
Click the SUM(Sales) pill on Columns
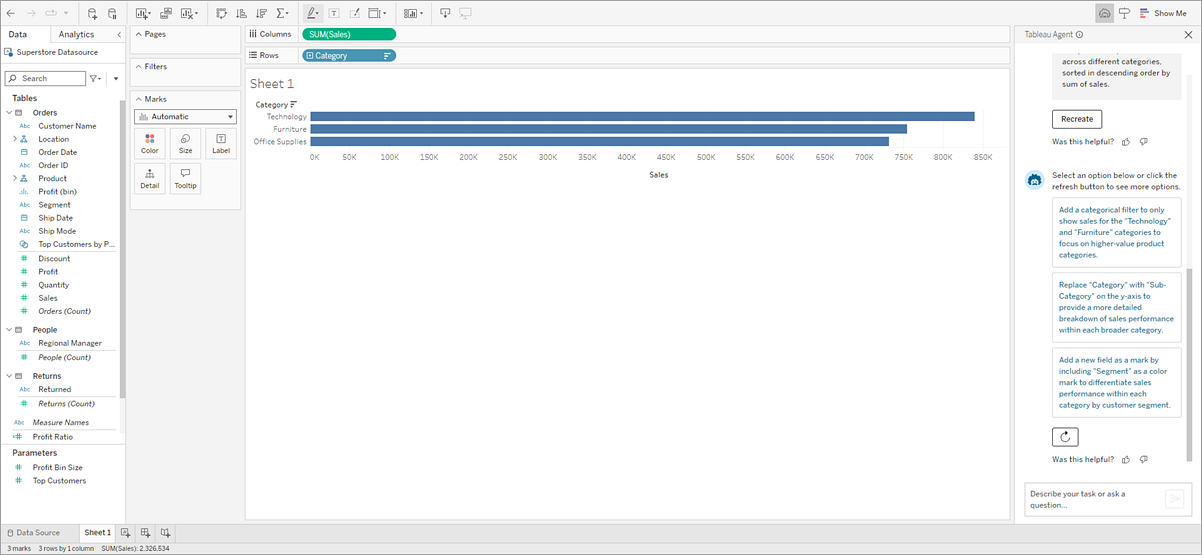pos(349,34)
